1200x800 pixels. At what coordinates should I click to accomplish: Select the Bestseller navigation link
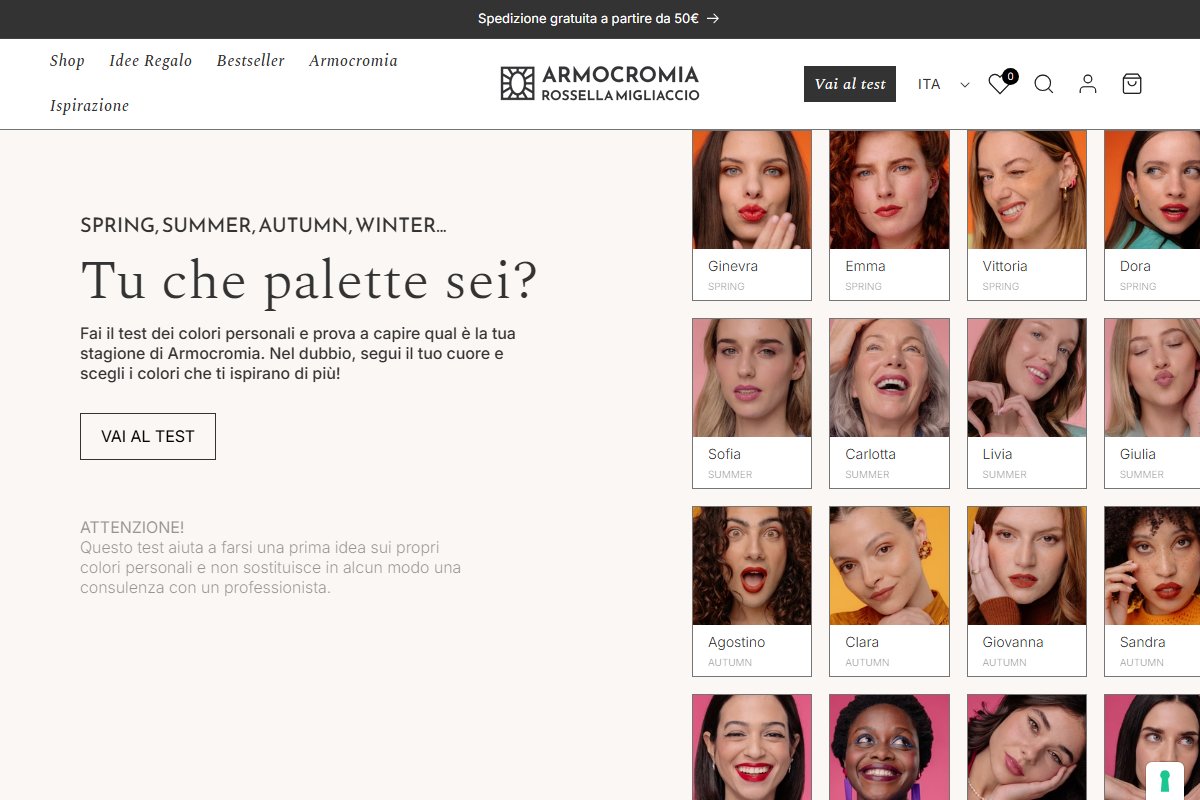250,61
